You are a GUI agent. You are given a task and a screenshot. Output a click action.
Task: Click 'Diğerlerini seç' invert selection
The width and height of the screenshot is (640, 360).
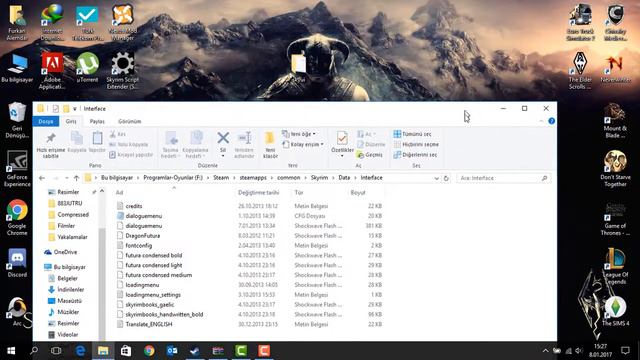click(415, 155)
